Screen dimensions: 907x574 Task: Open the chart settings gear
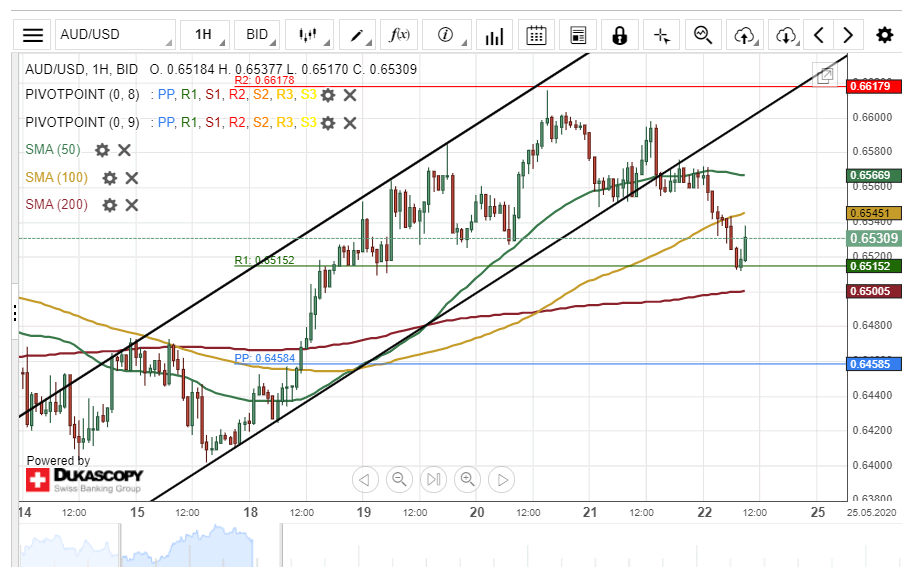[x=884, y=35]
